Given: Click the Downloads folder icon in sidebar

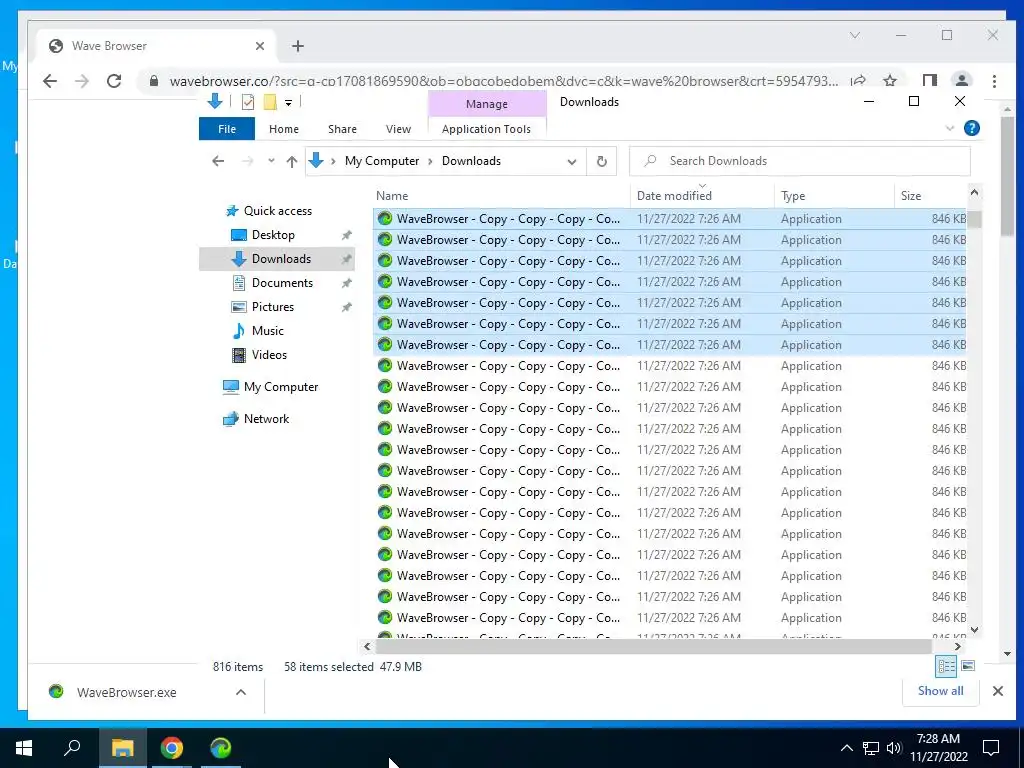Looking at the screenshot, I should tap(239, 259).
